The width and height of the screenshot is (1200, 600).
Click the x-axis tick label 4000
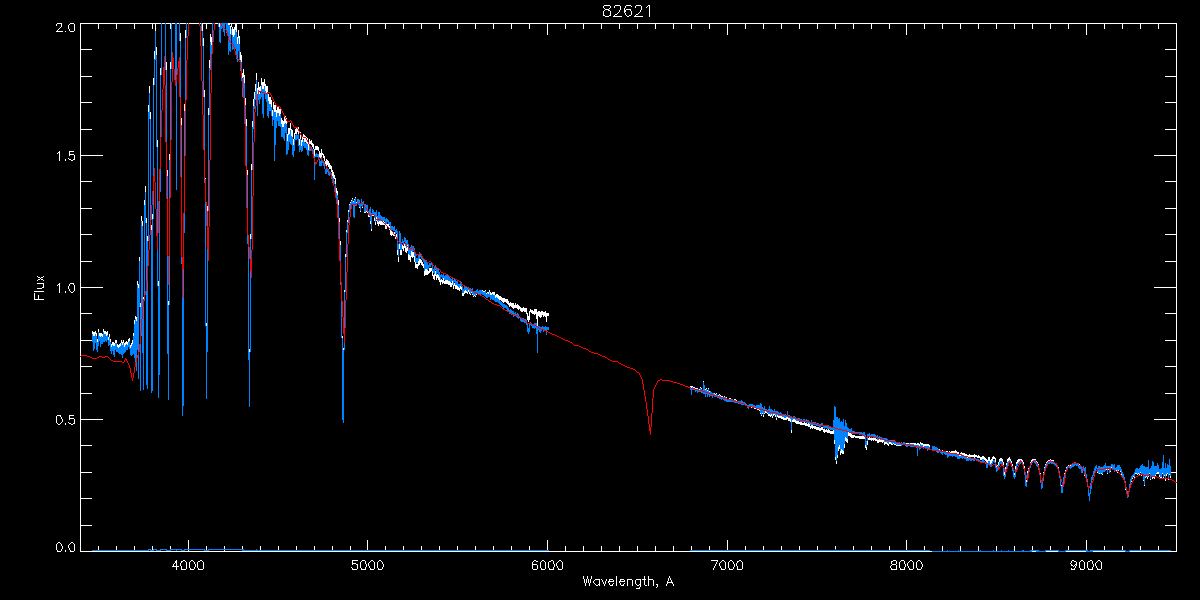pyautogui.click(x=187, y=564)
